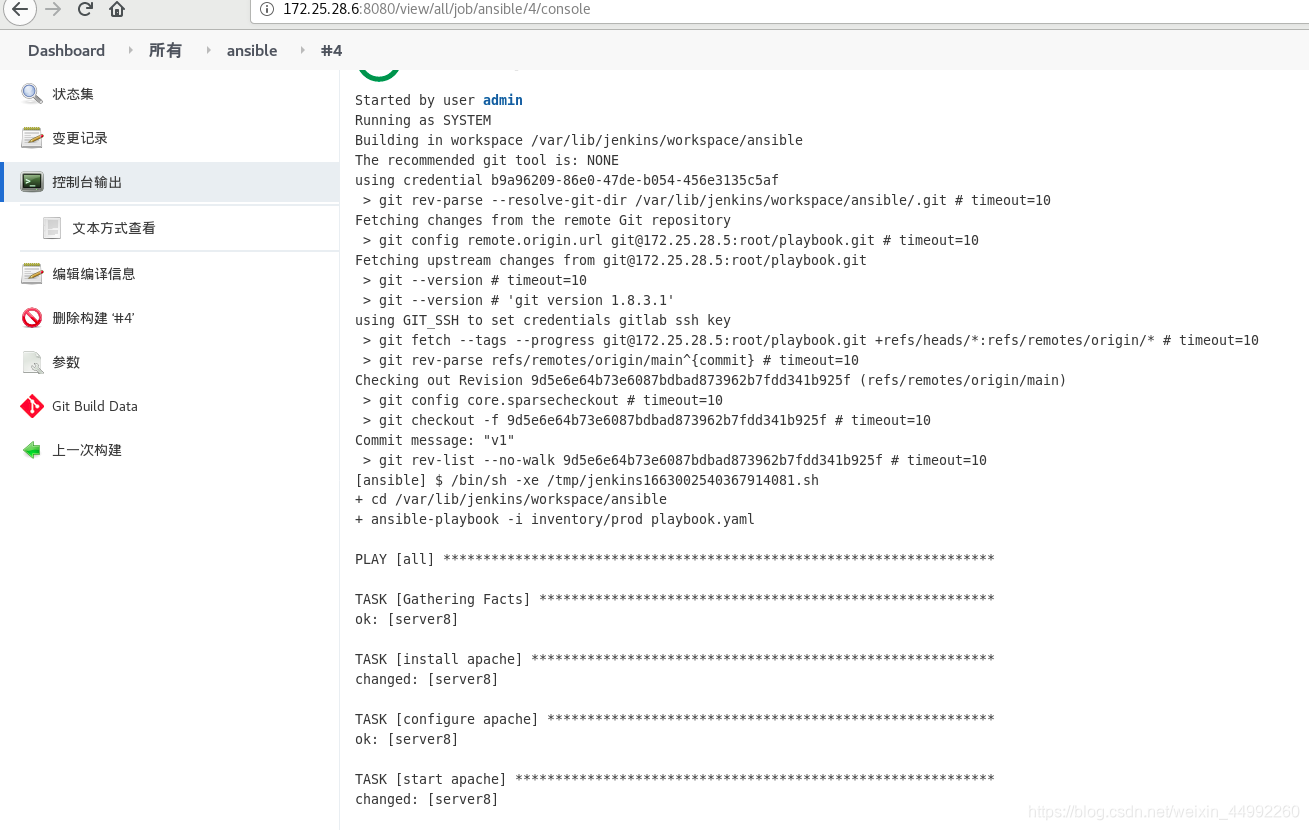Click the site info icon in the address bar
The height and width of the screenshot is (830, 1309).
[x=266, y=9]
